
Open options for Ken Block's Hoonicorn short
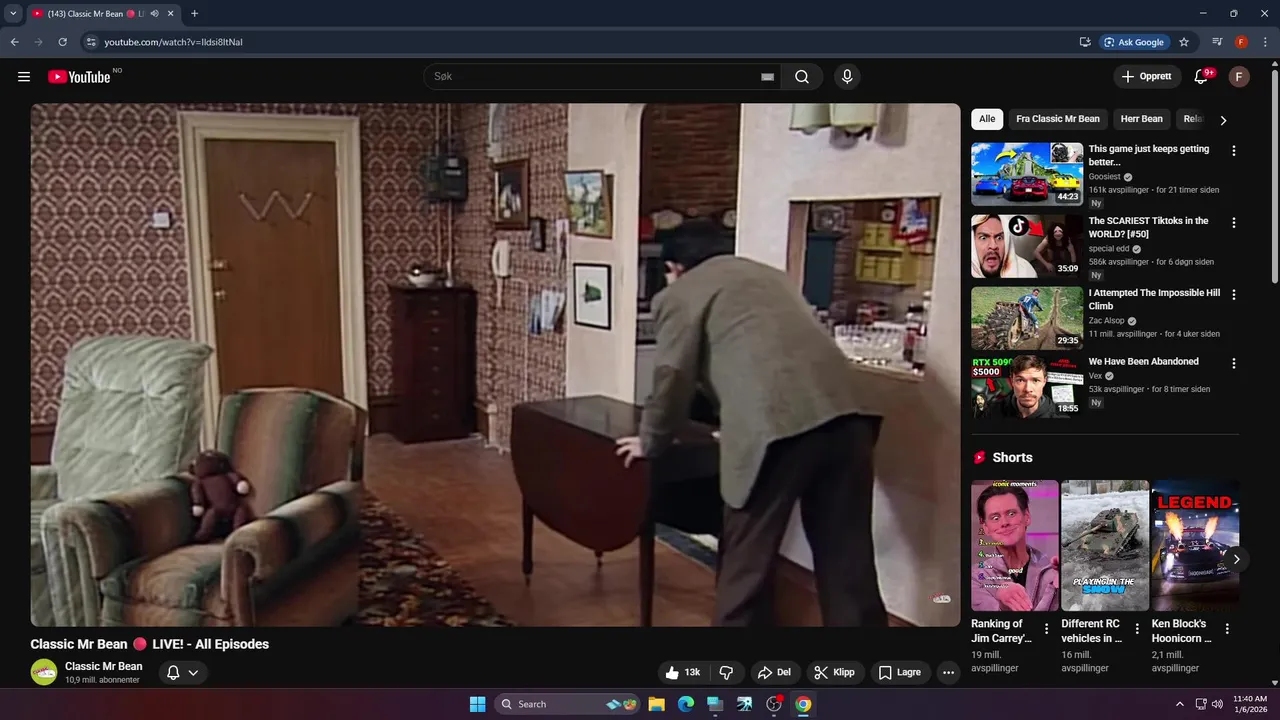pos(1227,629)
